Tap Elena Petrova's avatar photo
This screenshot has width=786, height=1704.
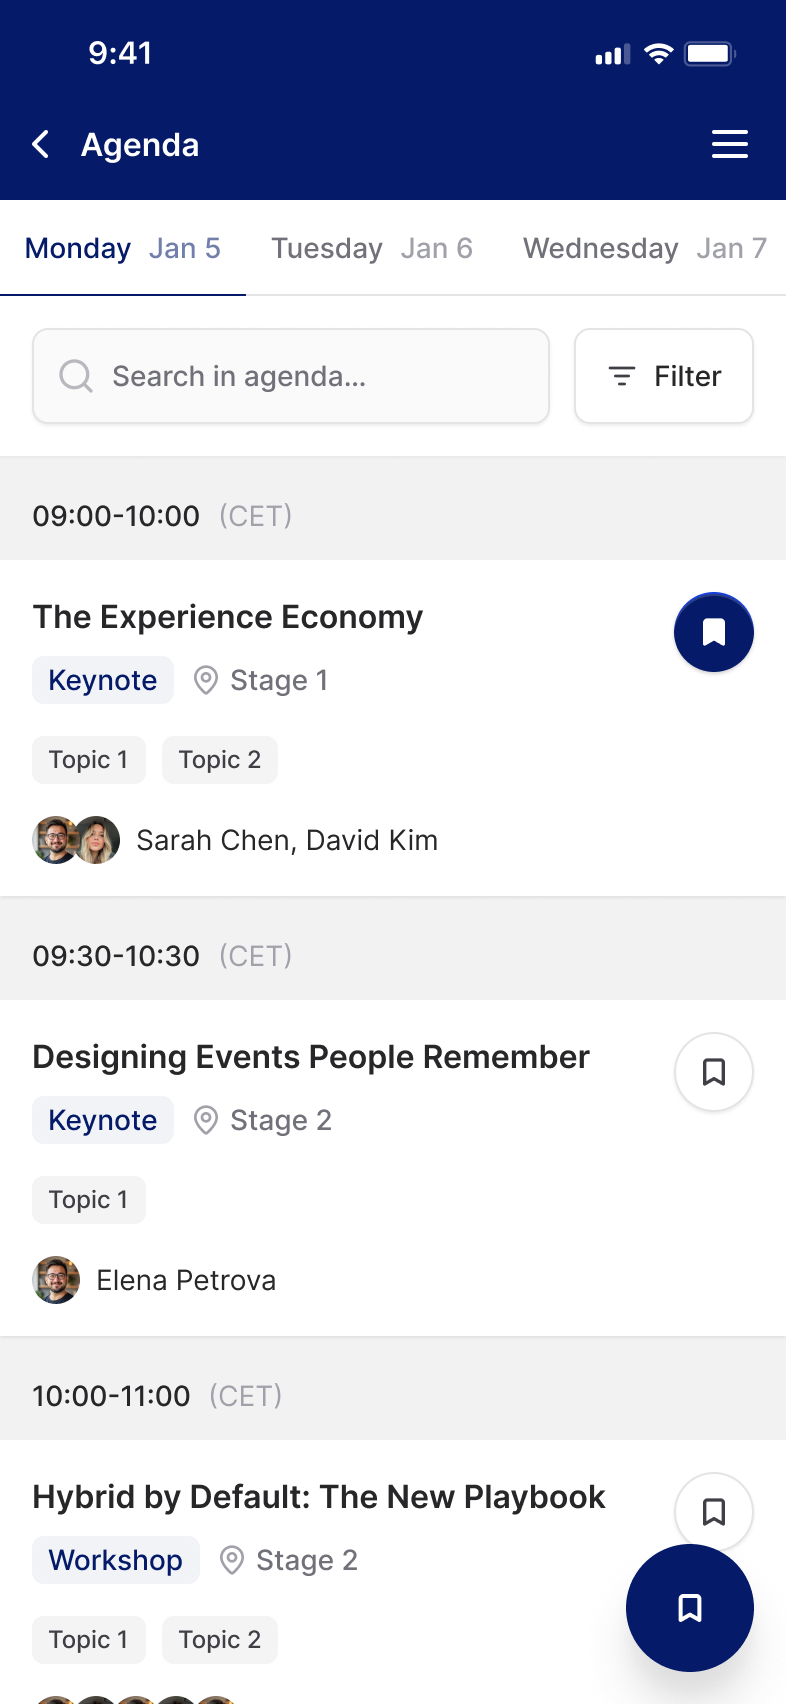coord(56,1280)
